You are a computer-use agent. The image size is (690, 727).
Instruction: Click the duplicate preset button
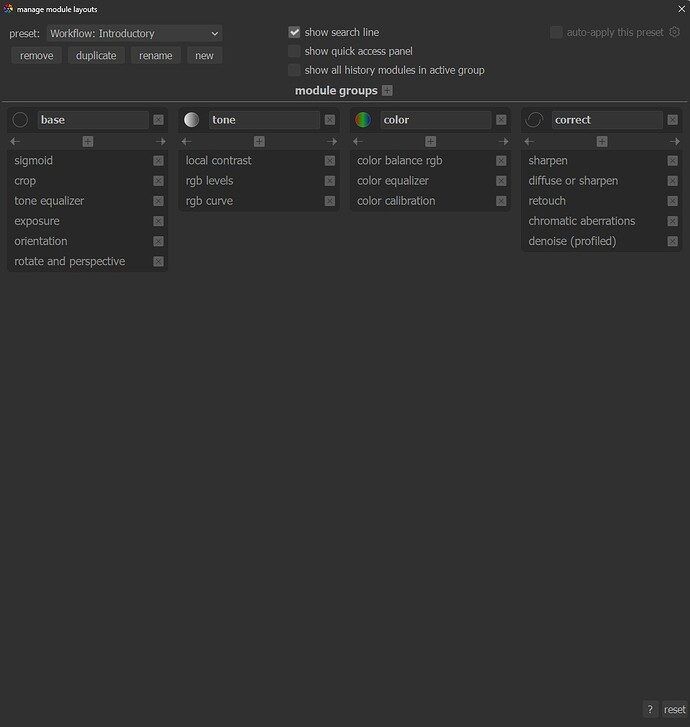coord(96,56)
